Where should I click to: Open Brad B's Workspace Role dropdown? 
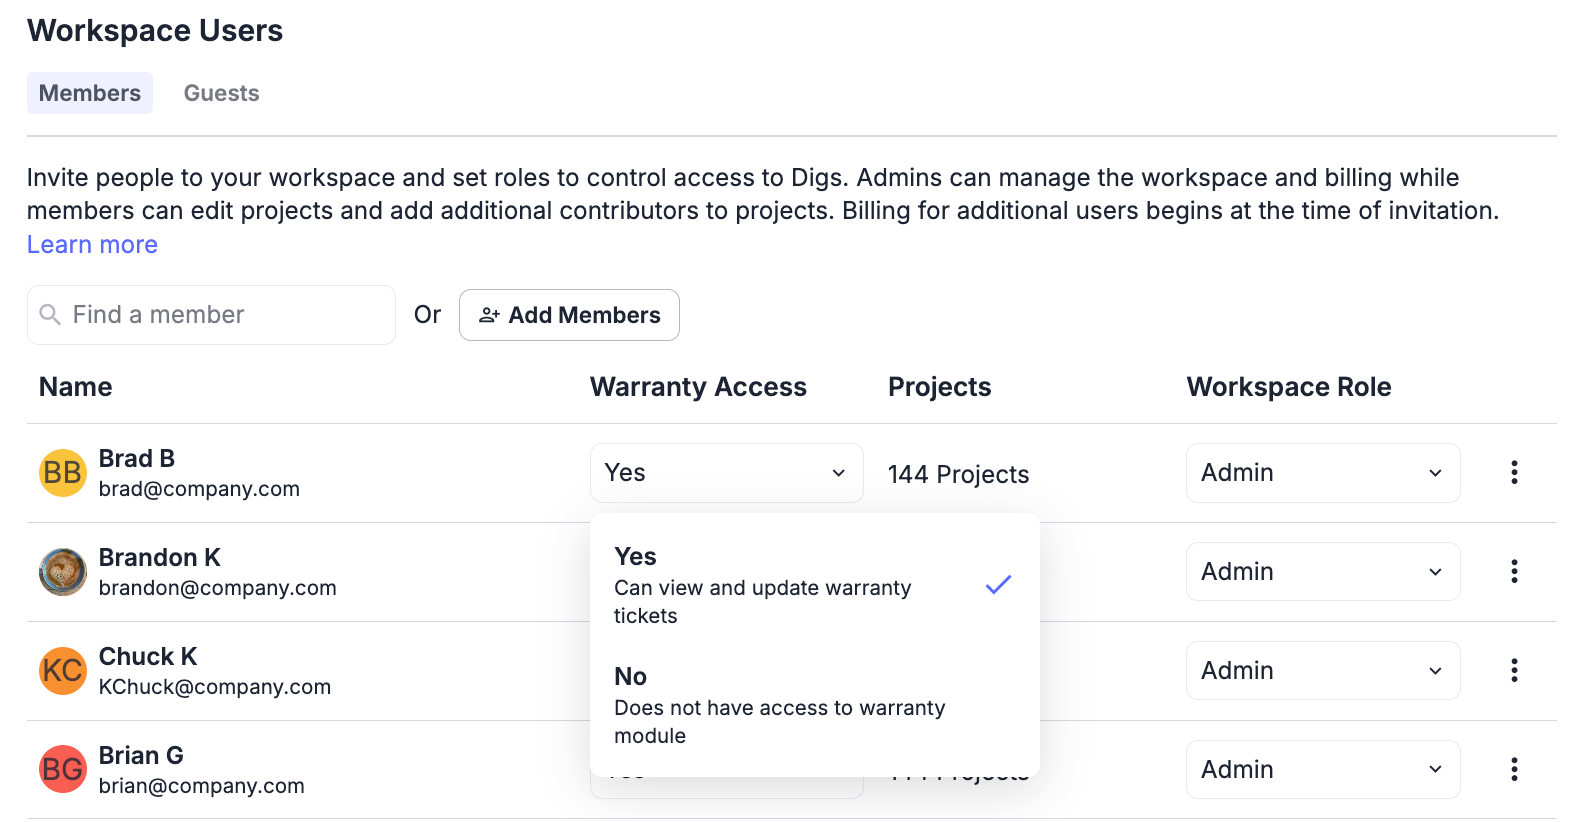1322,473
